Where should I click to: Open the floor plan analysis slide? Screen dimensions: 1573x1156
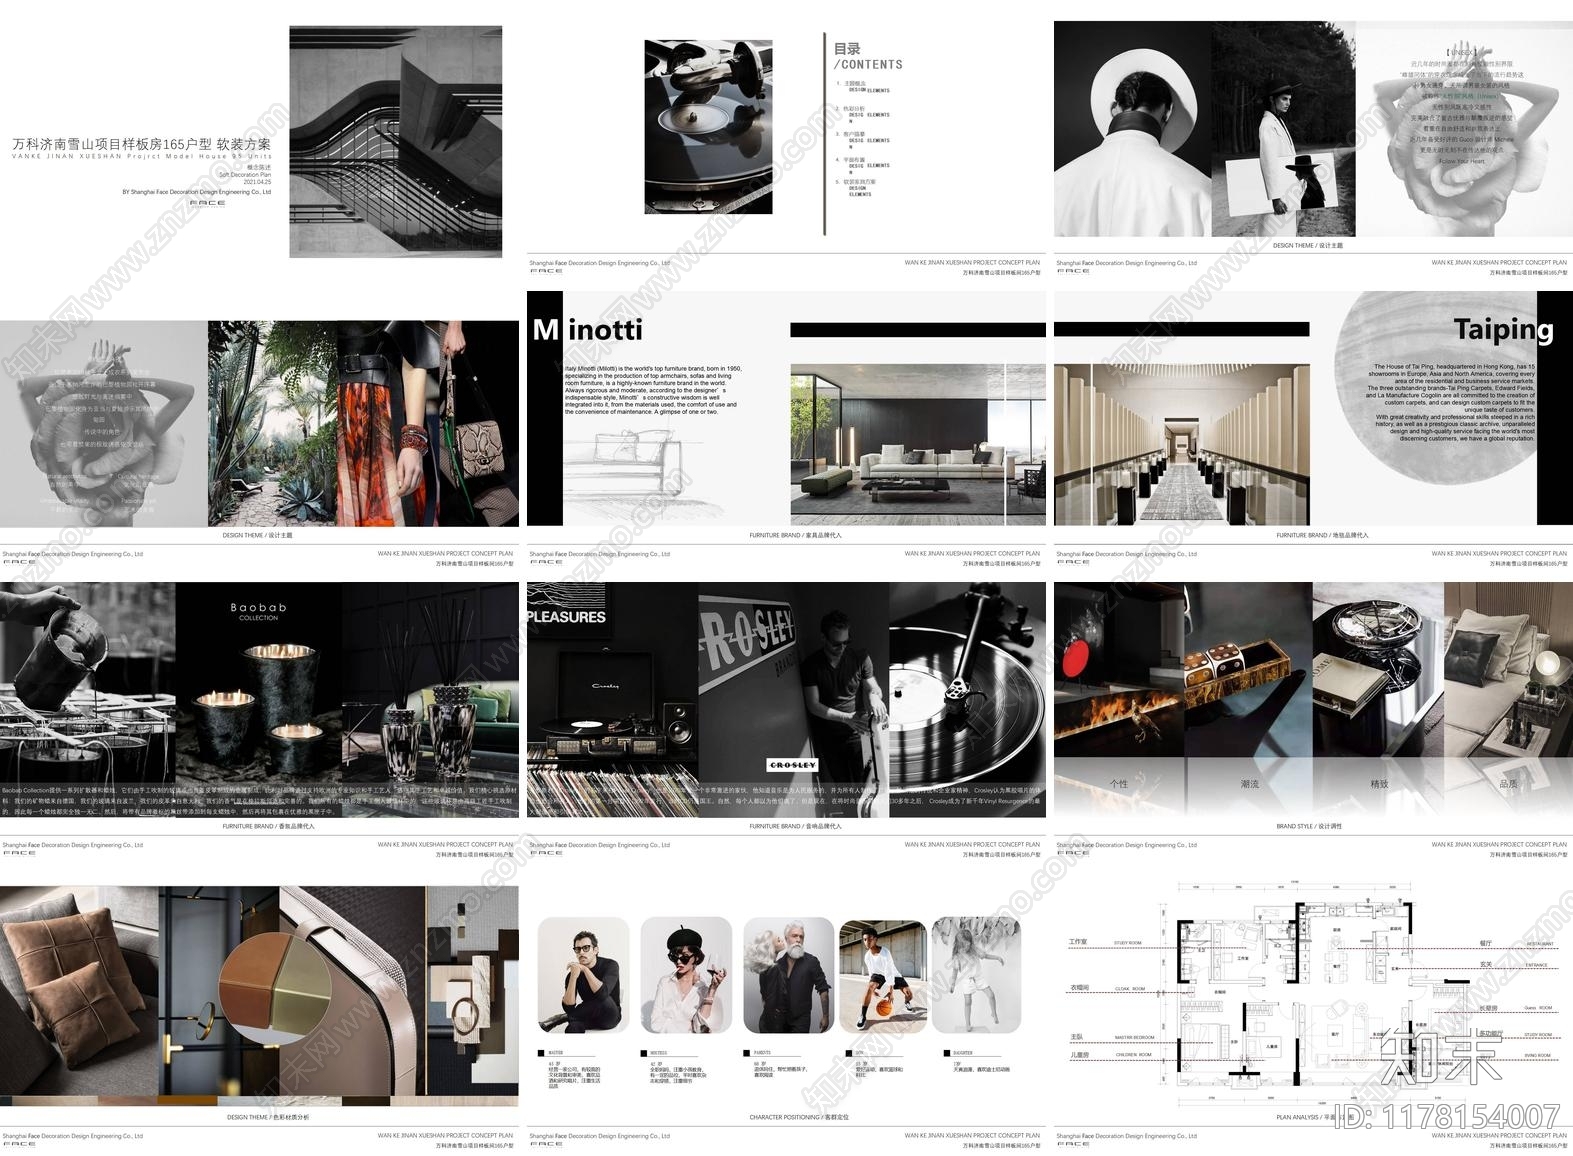[x=1313, y=1014]
